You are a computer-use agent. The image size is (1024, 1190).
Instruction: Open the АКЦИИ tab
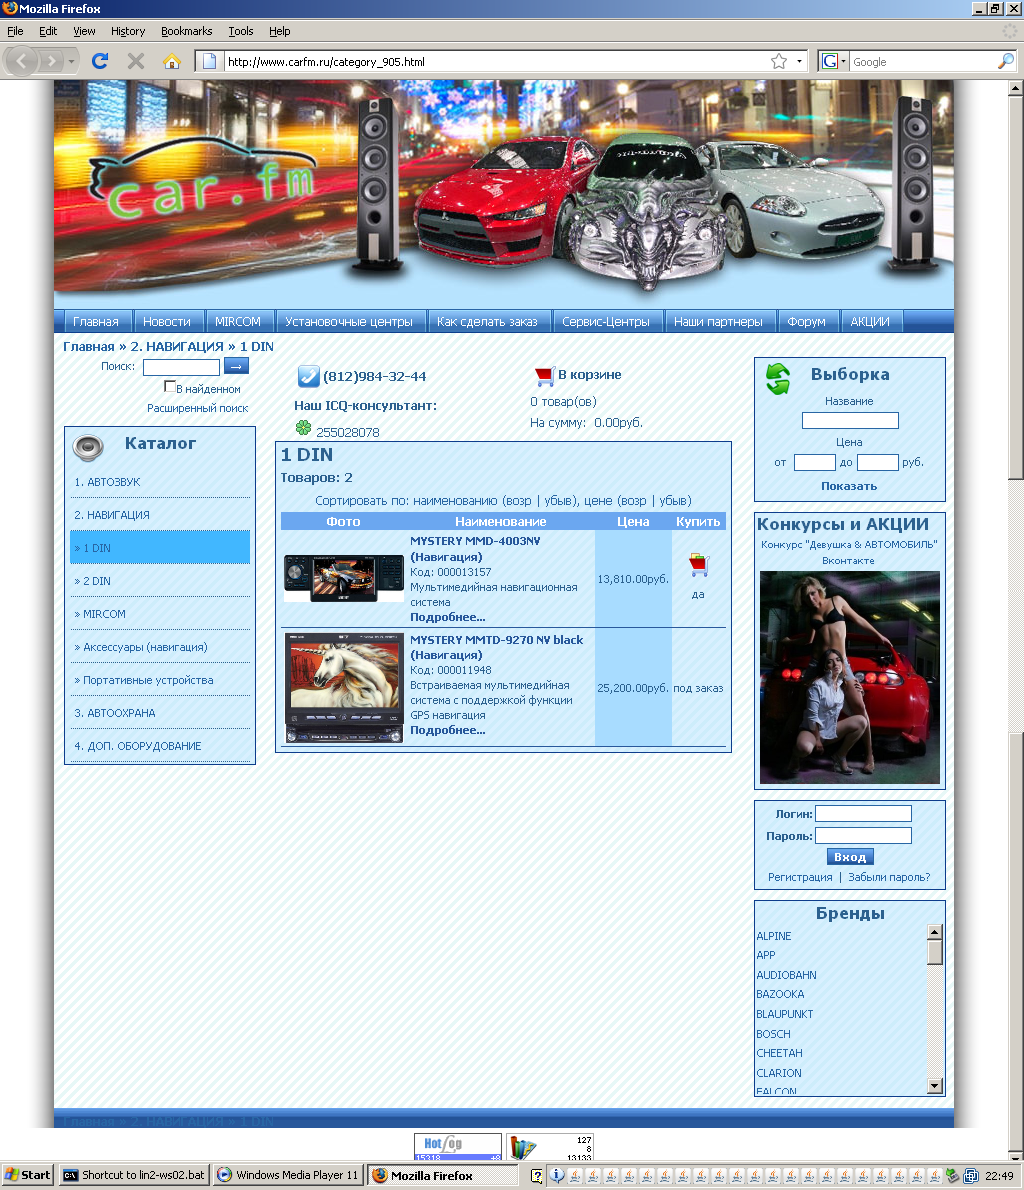[870, 322]
